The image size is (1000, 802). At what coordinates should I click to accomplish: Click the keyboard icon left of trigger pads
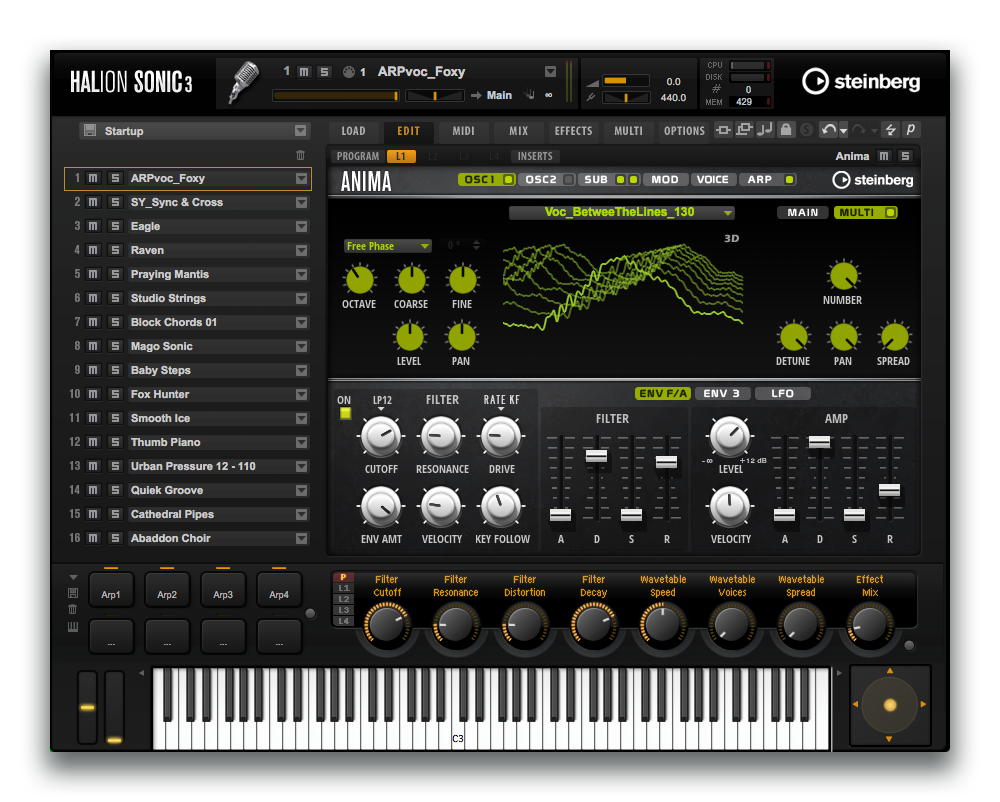point(73,627)
